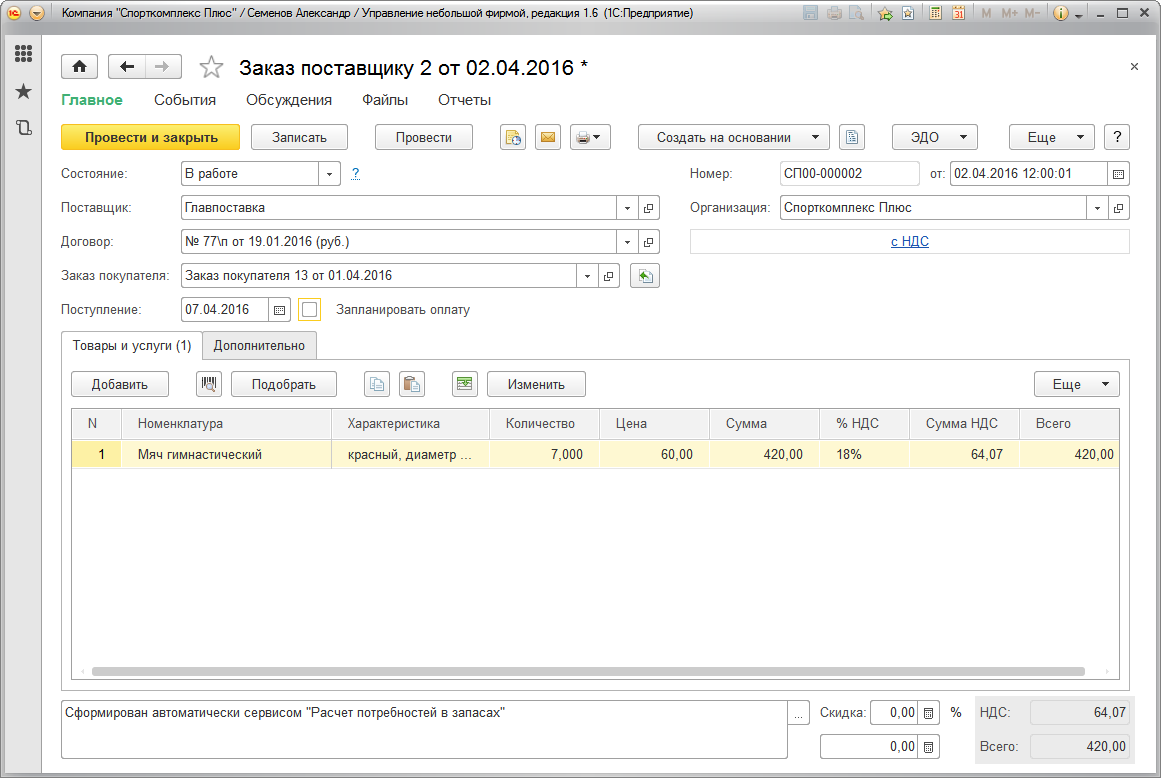This screenshot has height=778, width=1161.
Task: Click the calendar icon next to Поступление date
Action: (280, 310)
